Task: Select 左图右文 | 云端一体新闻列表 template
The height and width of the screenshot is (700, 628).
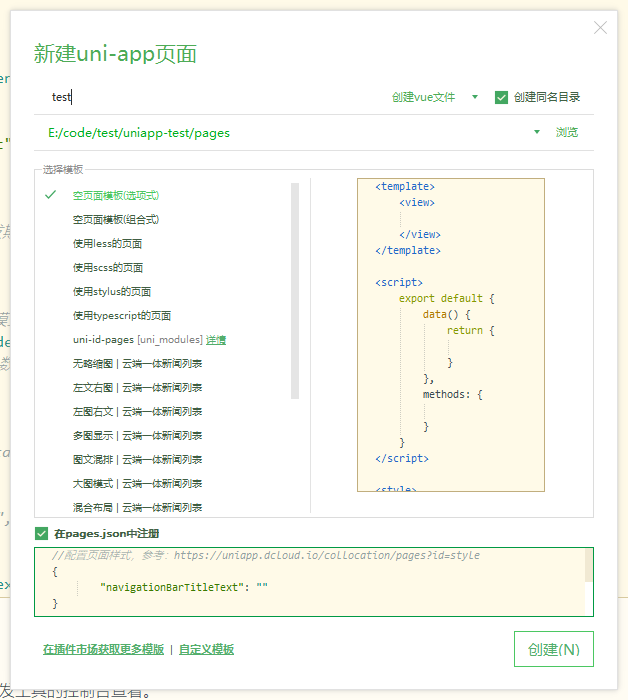Action: (x=137, y=412)
